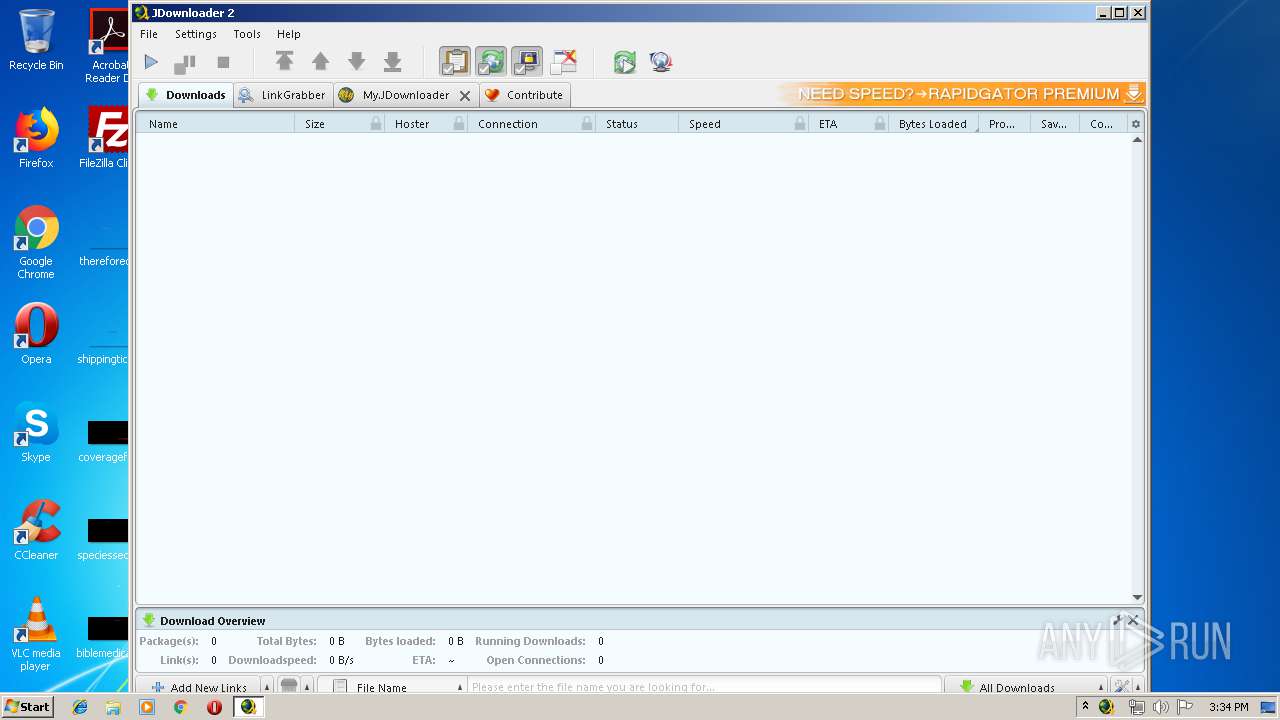
Task: Open the Tools menu
Action: point(247,34)
